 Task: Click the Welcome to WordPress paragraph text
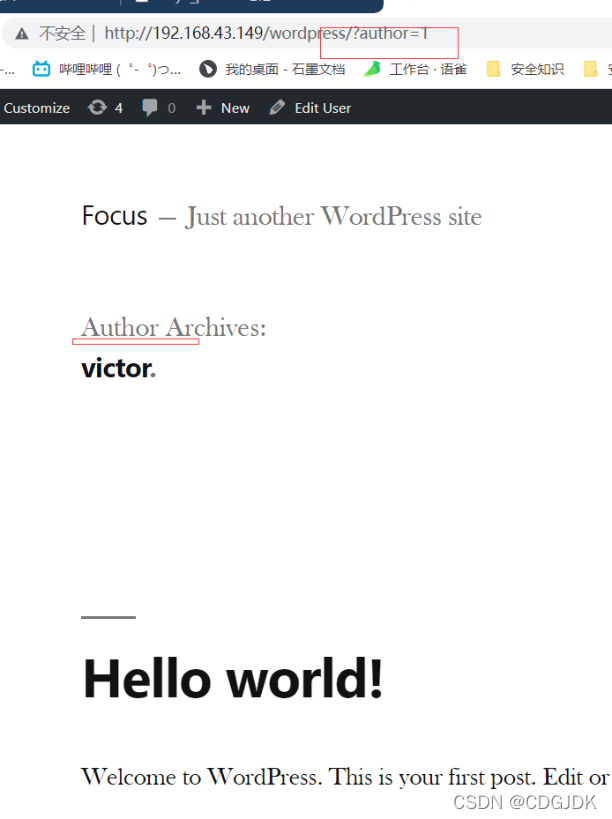[x=346, y=777]
